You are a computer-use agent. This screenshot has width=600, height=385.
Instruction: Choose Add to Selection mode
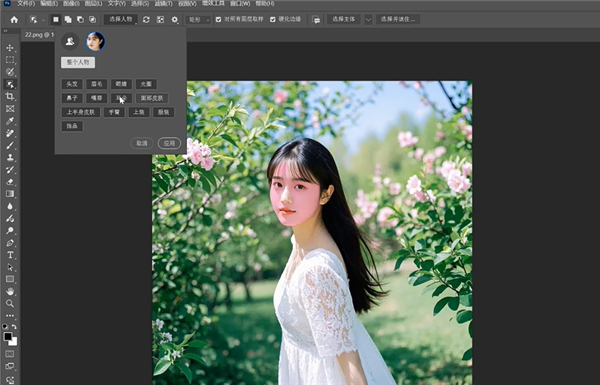coord(68,20)
